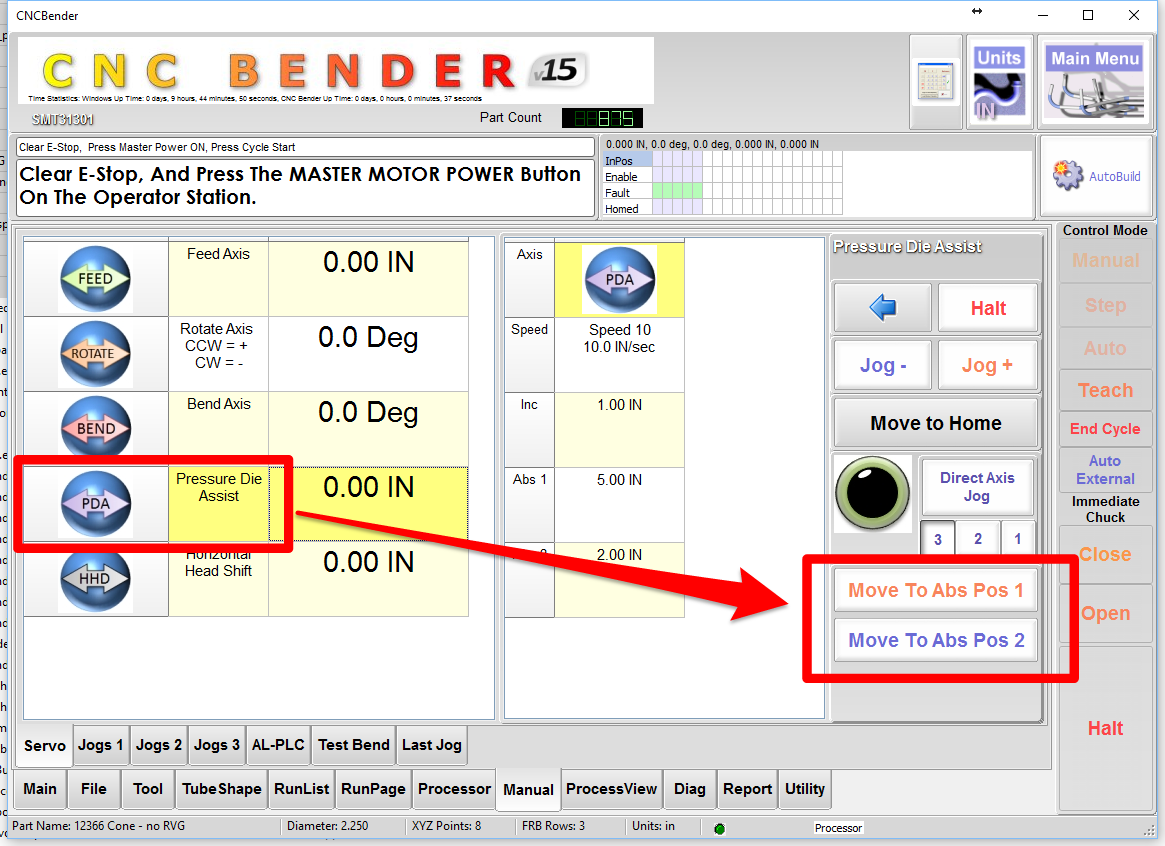The height and width of the screenshot is (846, 1165).
Task: Select the HHD horizontal head shift icon
Action: tap(95, 579)
